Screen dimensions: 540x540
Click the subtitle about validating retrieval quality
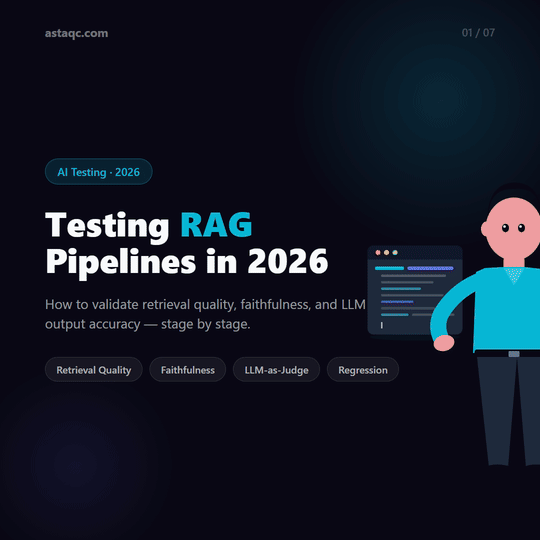point(205,314)
